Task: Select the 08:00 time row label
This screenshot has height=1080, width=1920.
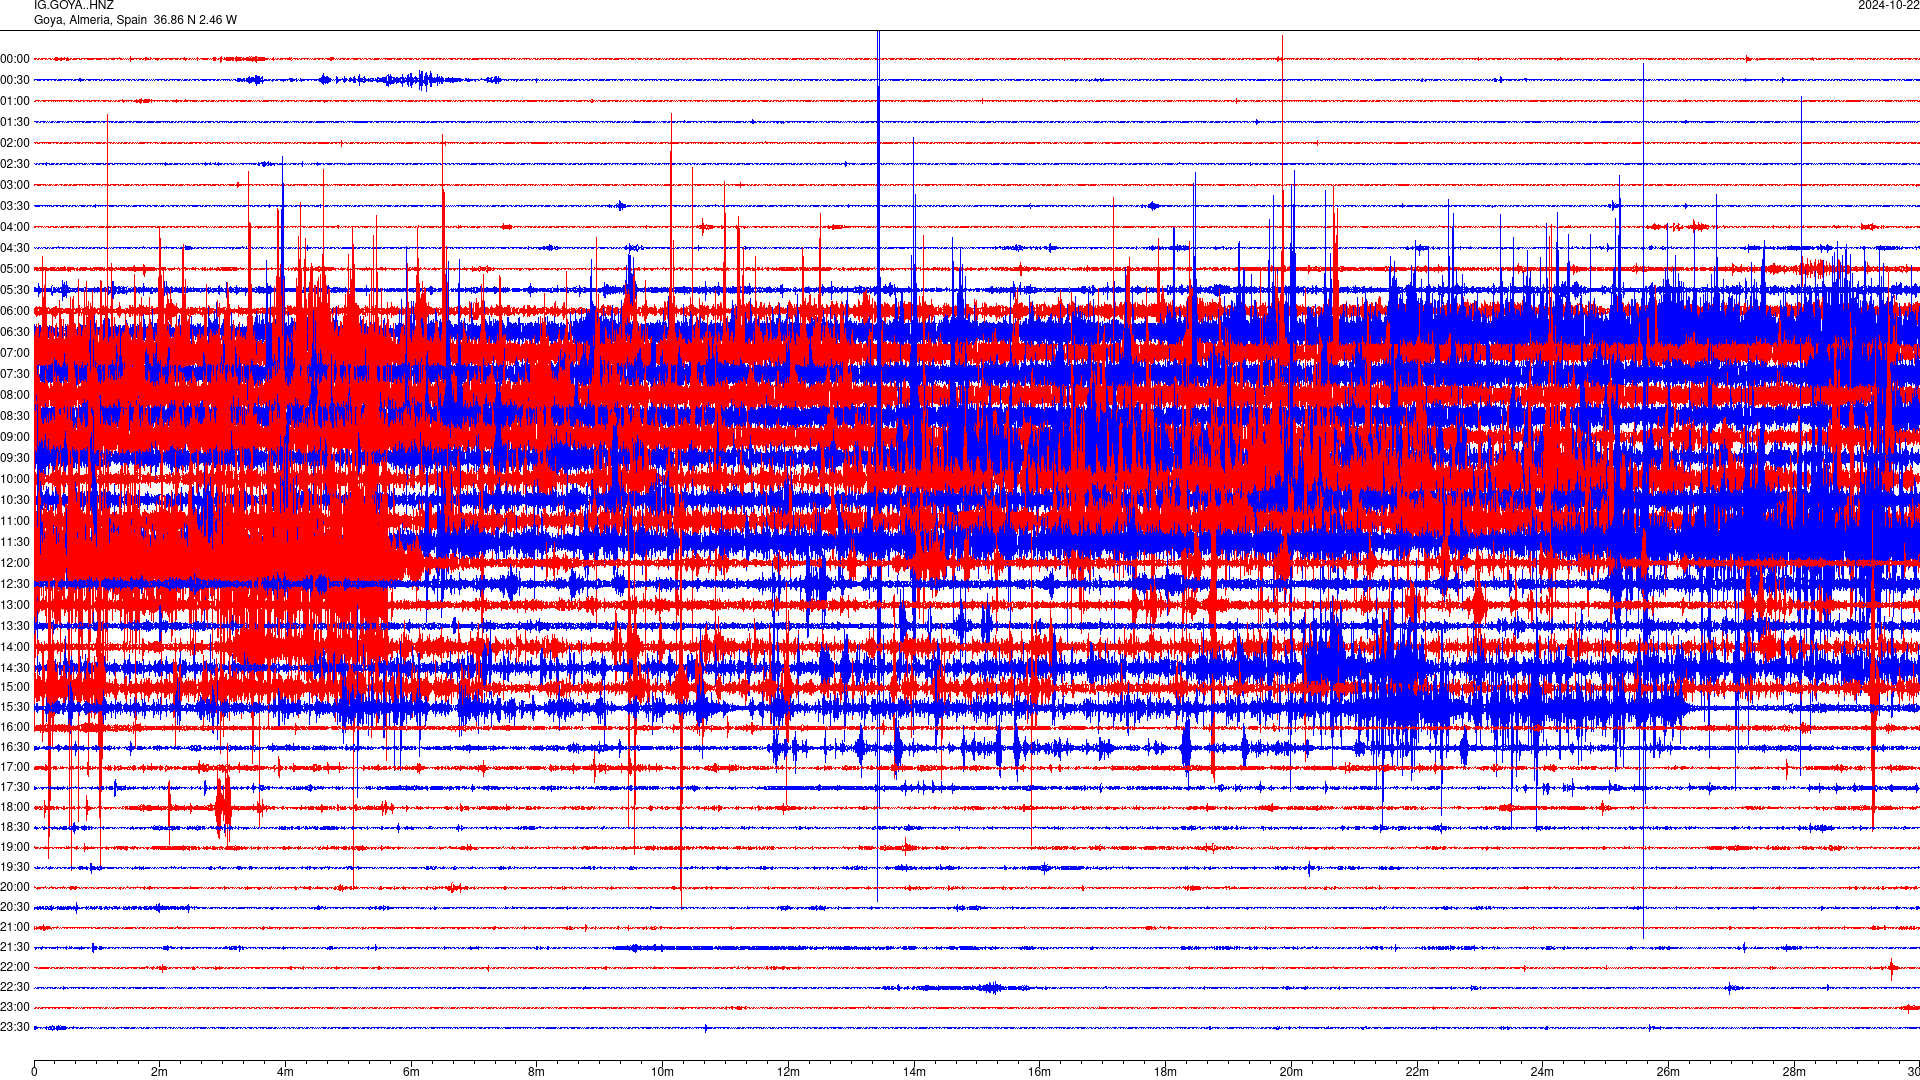Action: (x=15, y=395)
